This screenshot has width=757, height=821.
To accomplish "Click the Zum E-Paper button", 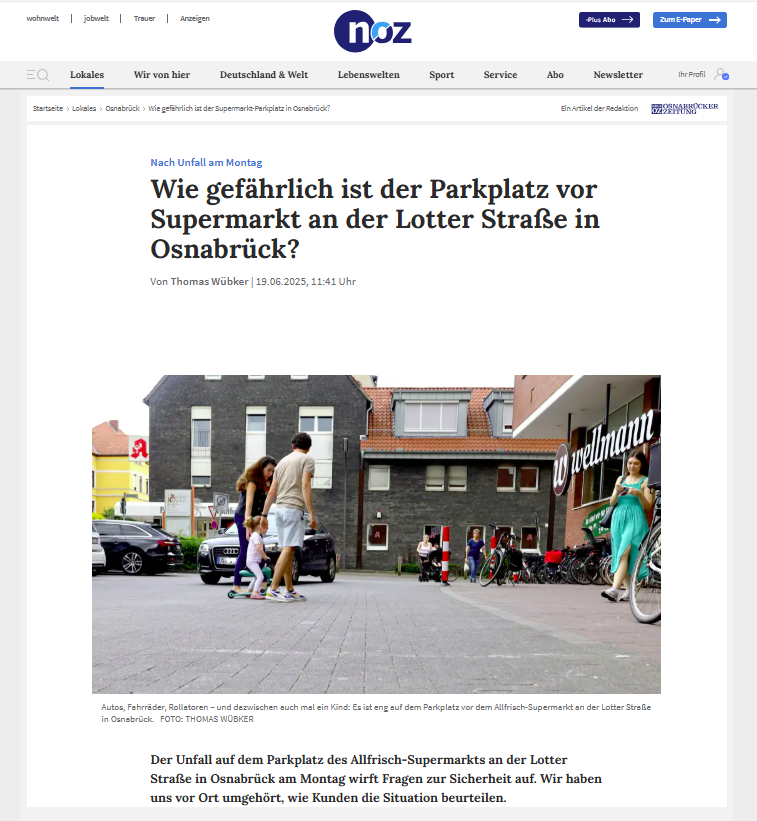I will [x=689, y=20].
